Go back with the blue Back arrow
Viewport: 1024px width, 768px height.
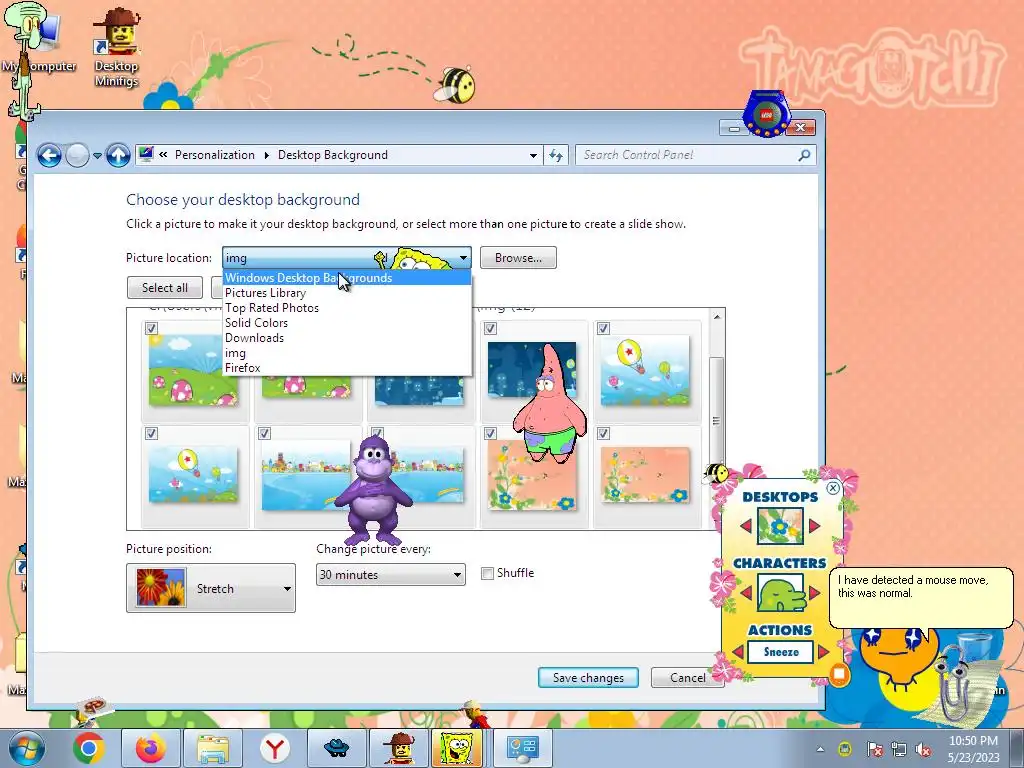click(49, 155)
